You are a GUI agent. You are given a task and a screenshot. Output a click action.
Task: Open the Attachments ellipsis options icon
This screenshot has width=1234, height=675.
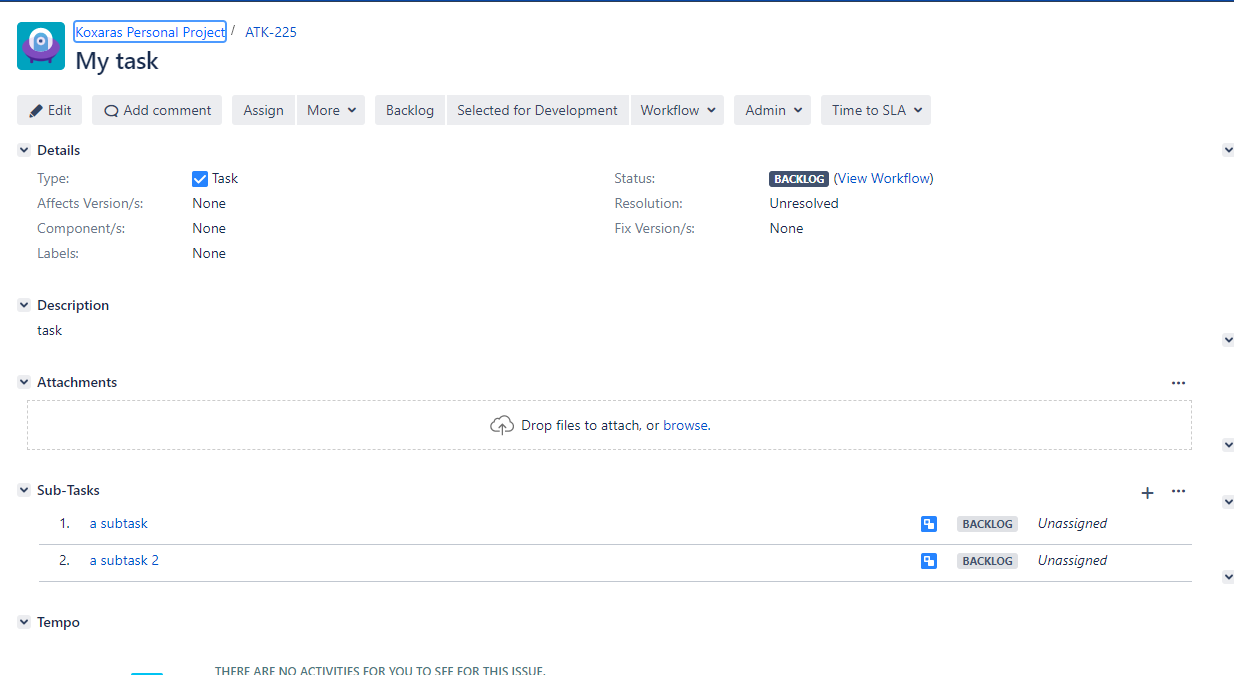coord(1178,383)
